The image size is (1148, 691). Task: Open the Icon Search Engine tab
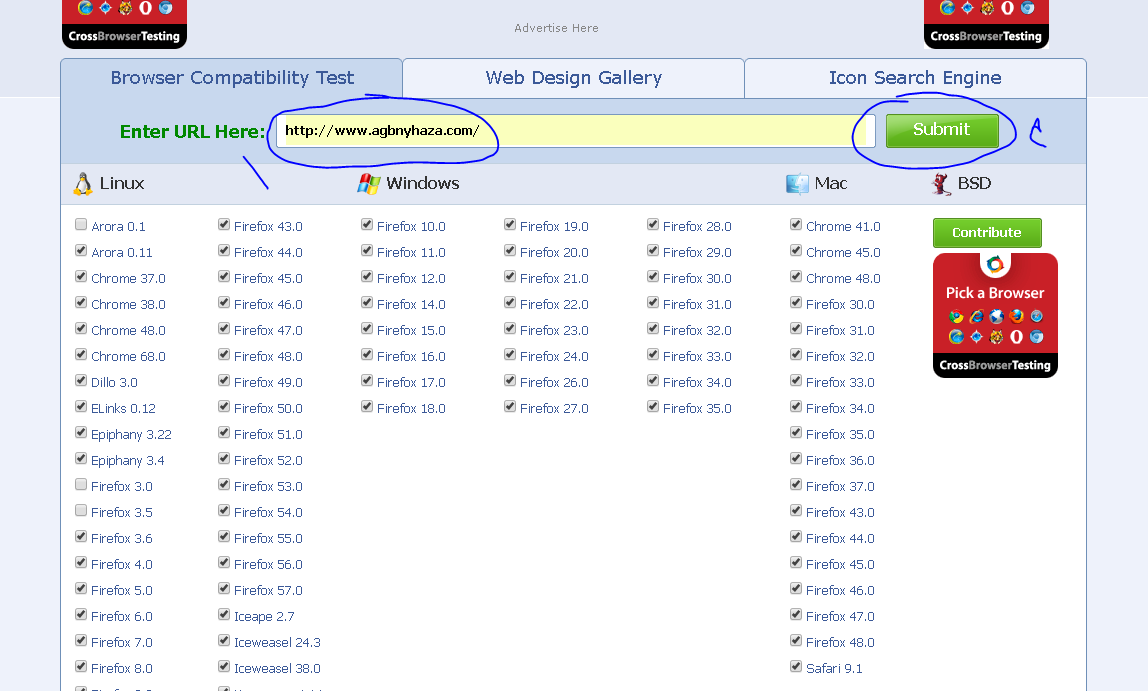(915, 78)
